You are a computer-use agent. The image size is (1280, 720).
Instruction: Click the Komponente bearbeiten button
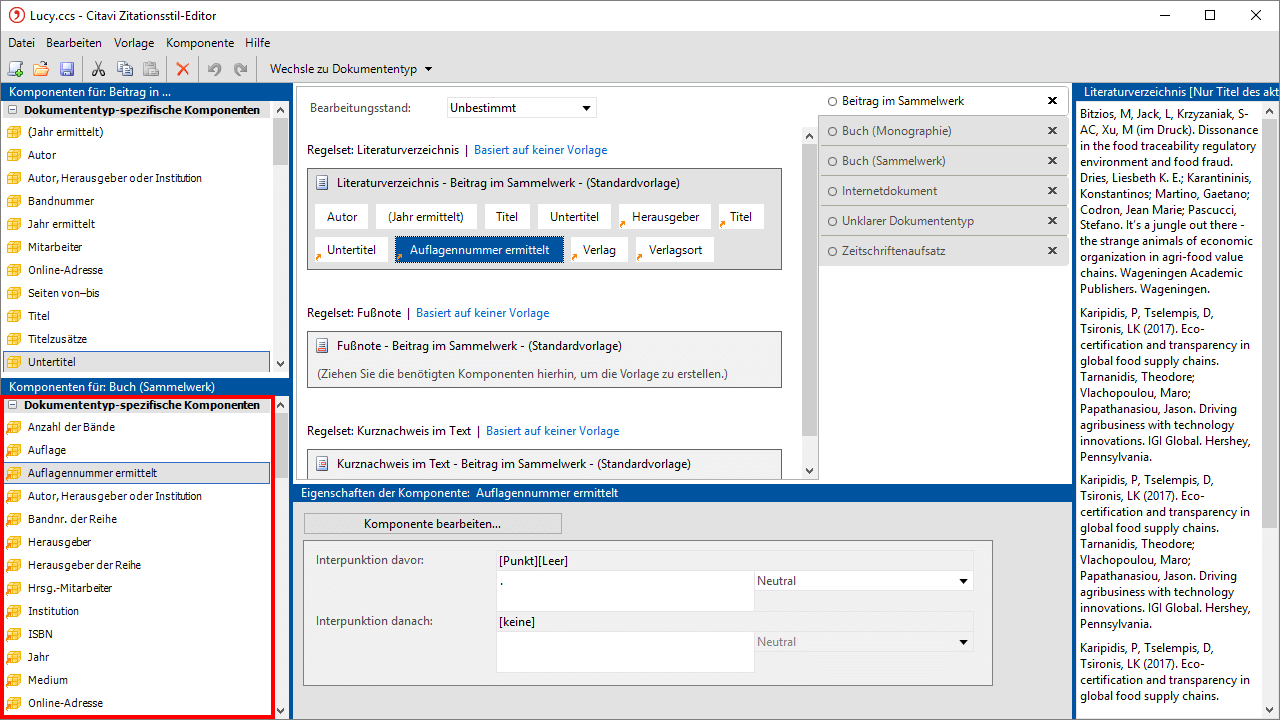point(432,524)
